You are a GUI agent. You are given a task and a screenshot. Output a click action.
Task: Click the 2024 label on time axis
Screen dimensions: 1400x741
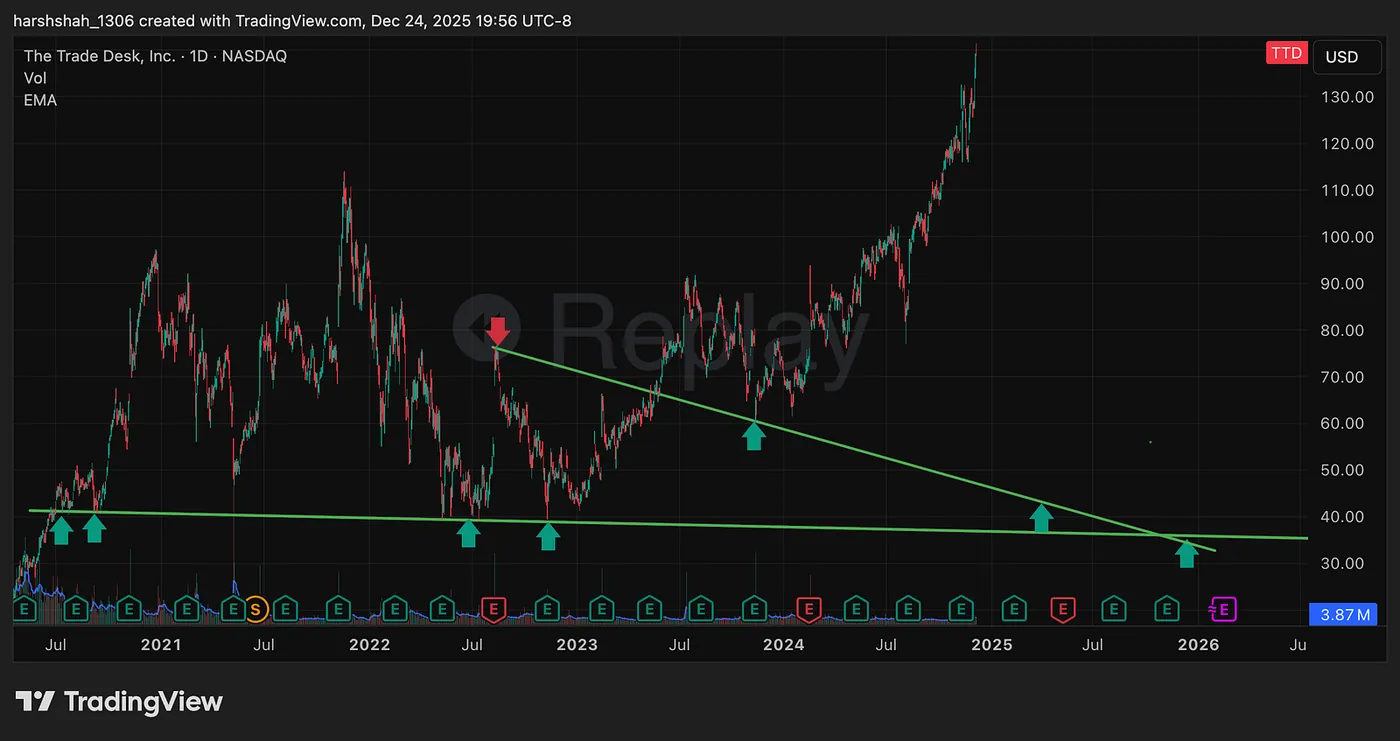tap(784, 645)
